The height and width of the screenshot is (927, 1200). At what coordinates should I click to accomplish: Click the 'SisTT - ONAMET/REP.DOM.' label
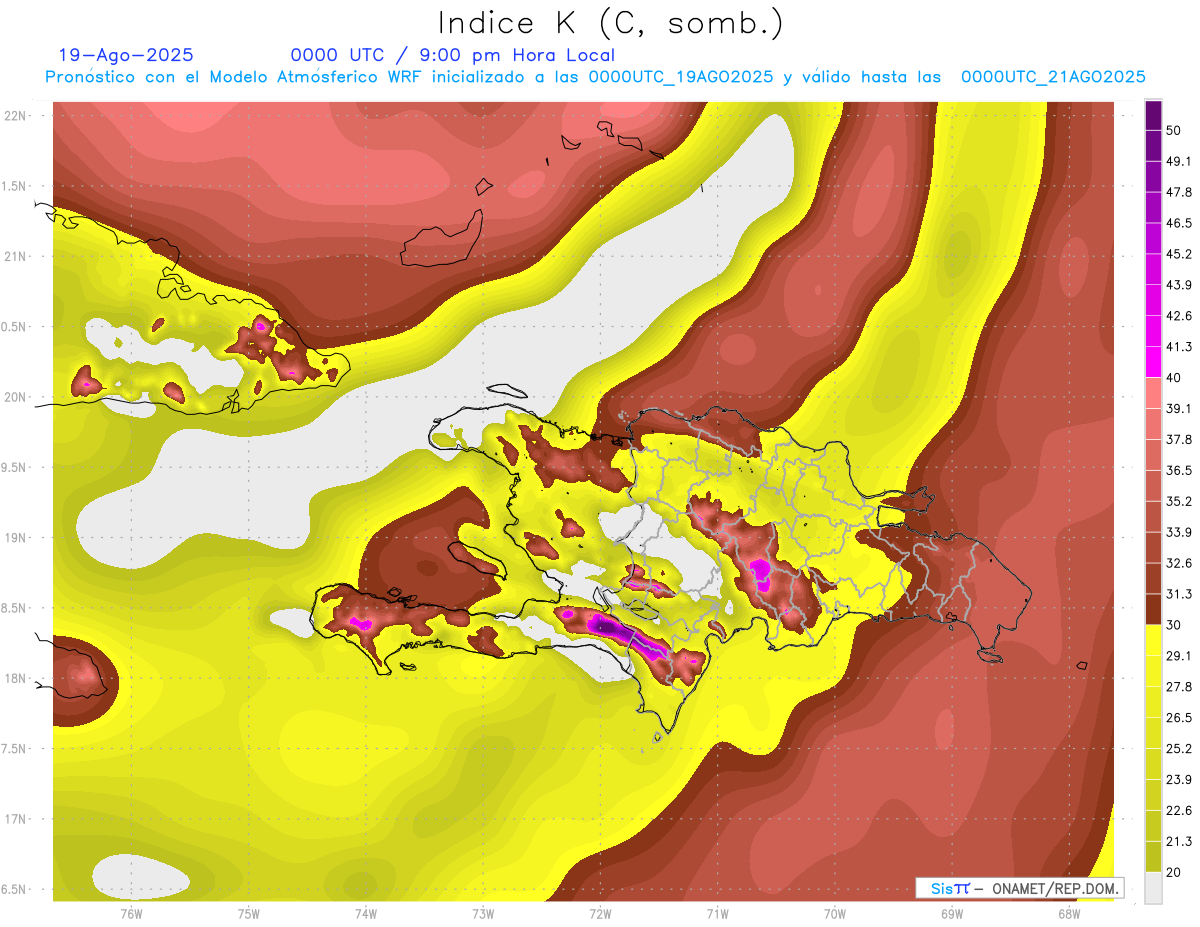1019,888
